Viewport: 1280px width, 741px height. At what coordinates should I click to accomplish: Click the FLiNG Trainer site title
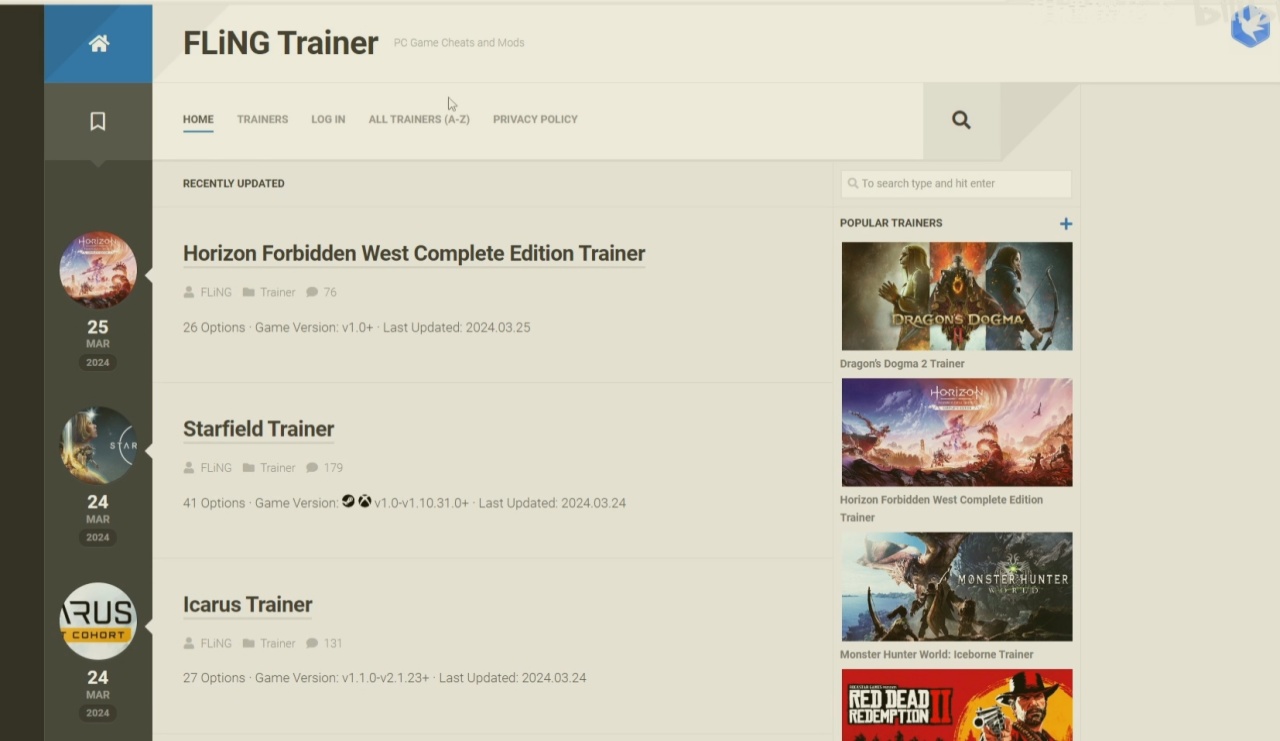point(280,43)
